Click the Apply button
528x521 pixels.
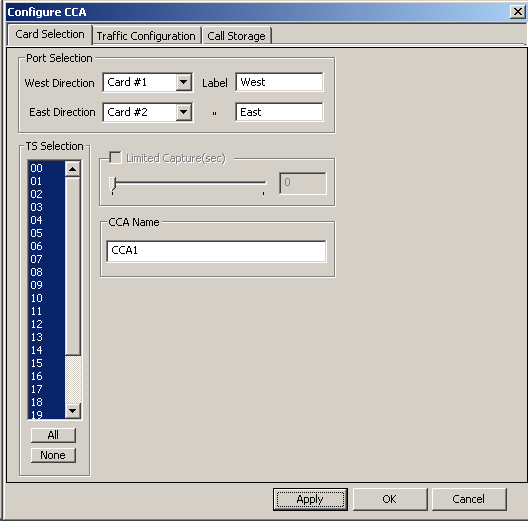click(x=310, y=499)
